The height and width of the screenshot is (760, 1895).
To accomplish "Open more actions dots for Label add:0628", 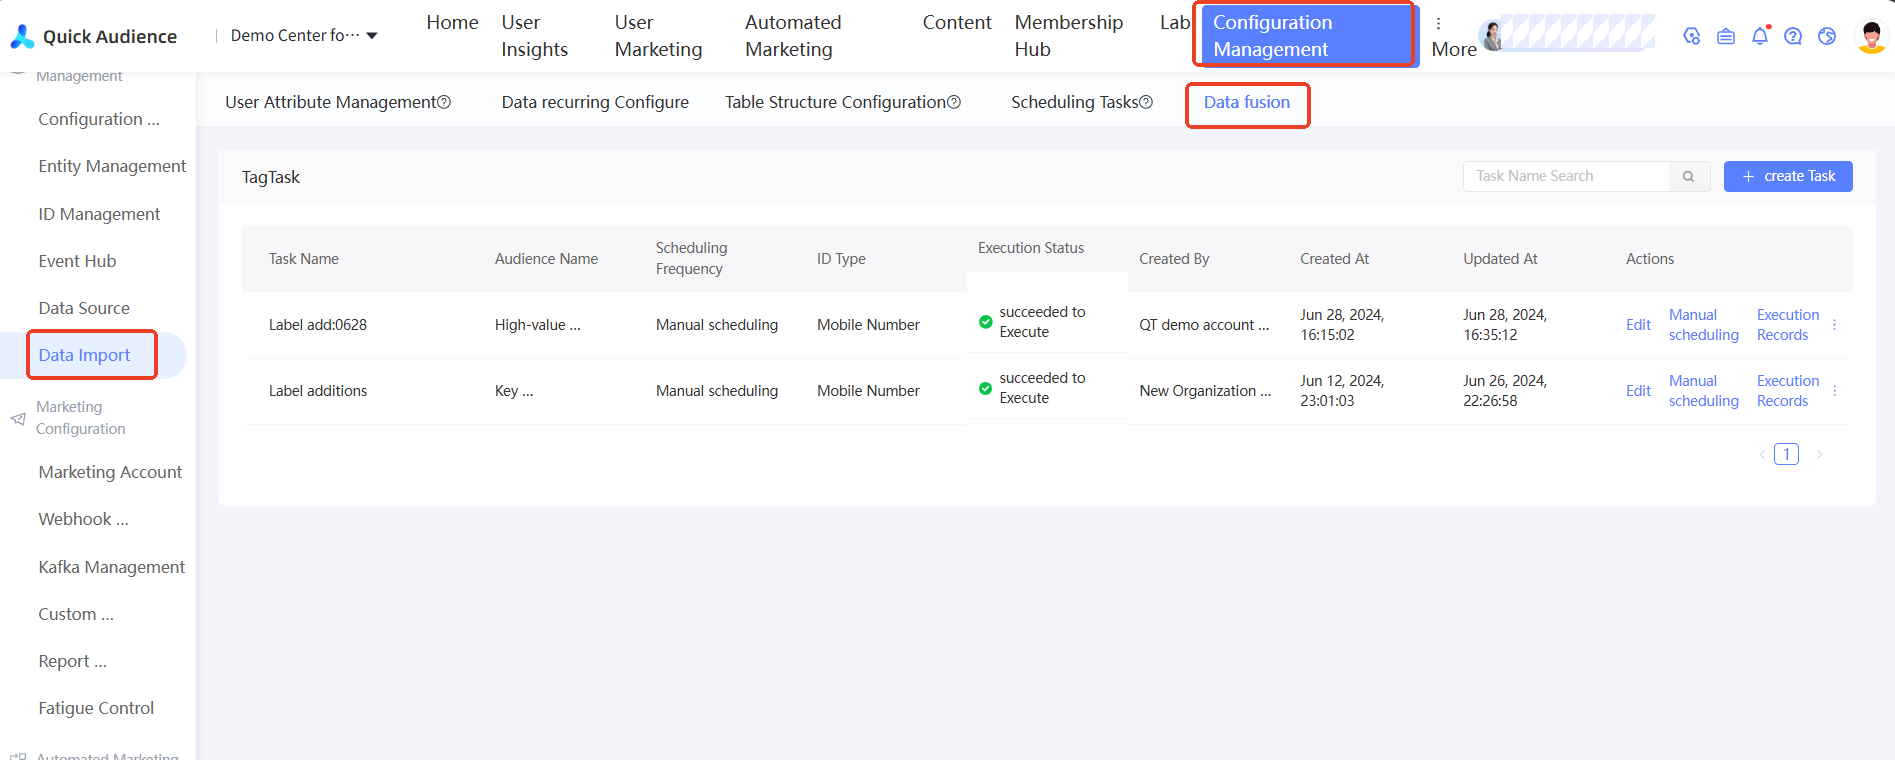I will (x=1835, y=325).
